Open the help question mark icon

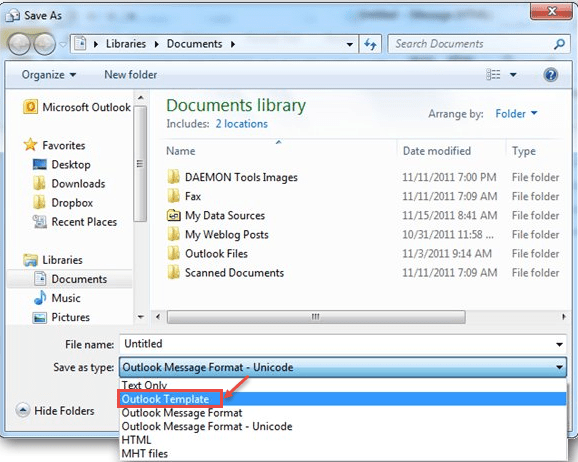point(550,75)
